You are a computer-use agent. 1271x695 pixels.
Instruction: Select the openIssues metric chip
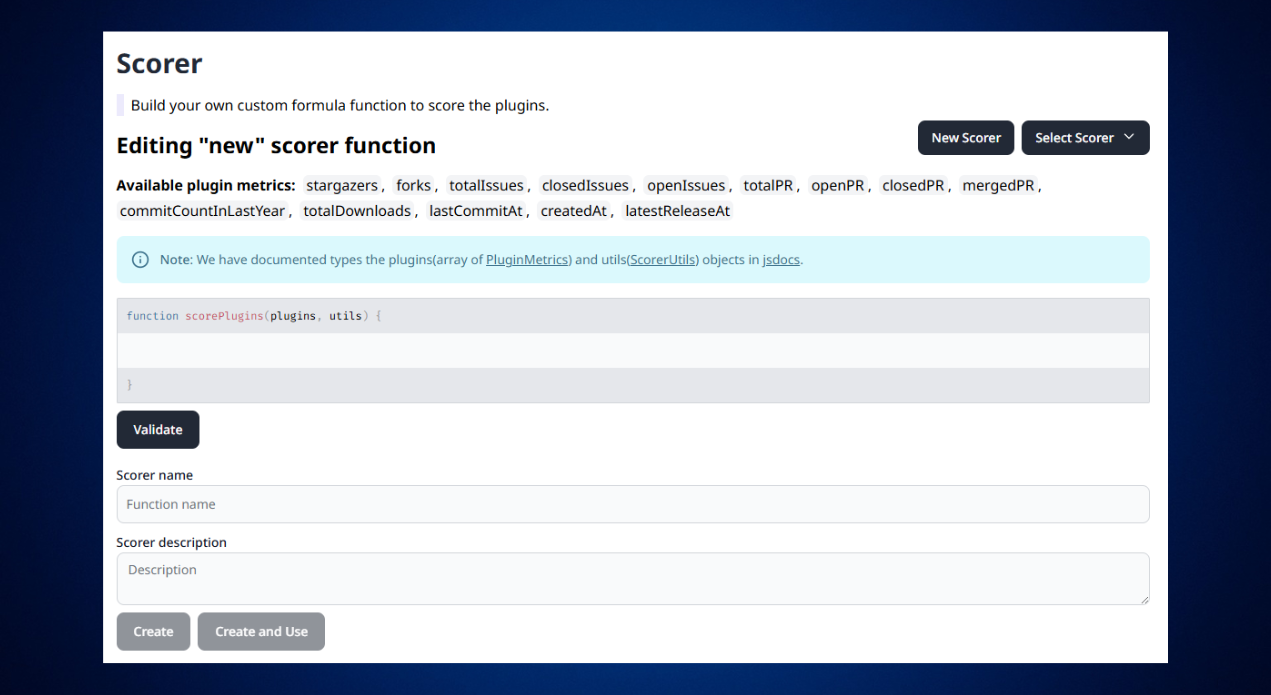686,185
